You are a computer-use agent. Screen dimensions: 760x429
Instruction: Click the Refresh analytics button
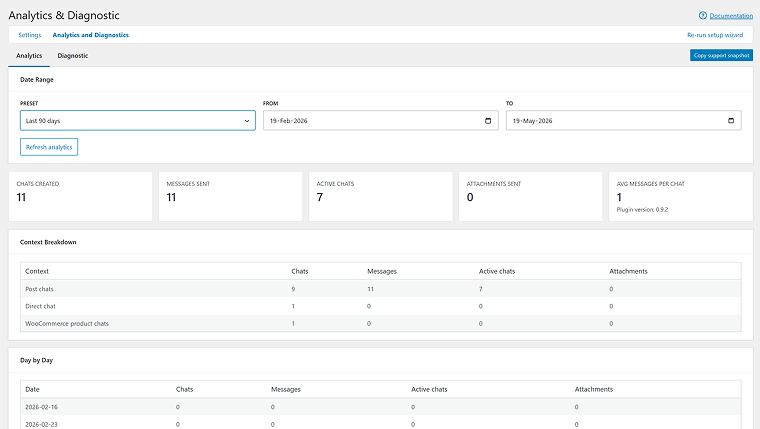[x=49, y=147]
